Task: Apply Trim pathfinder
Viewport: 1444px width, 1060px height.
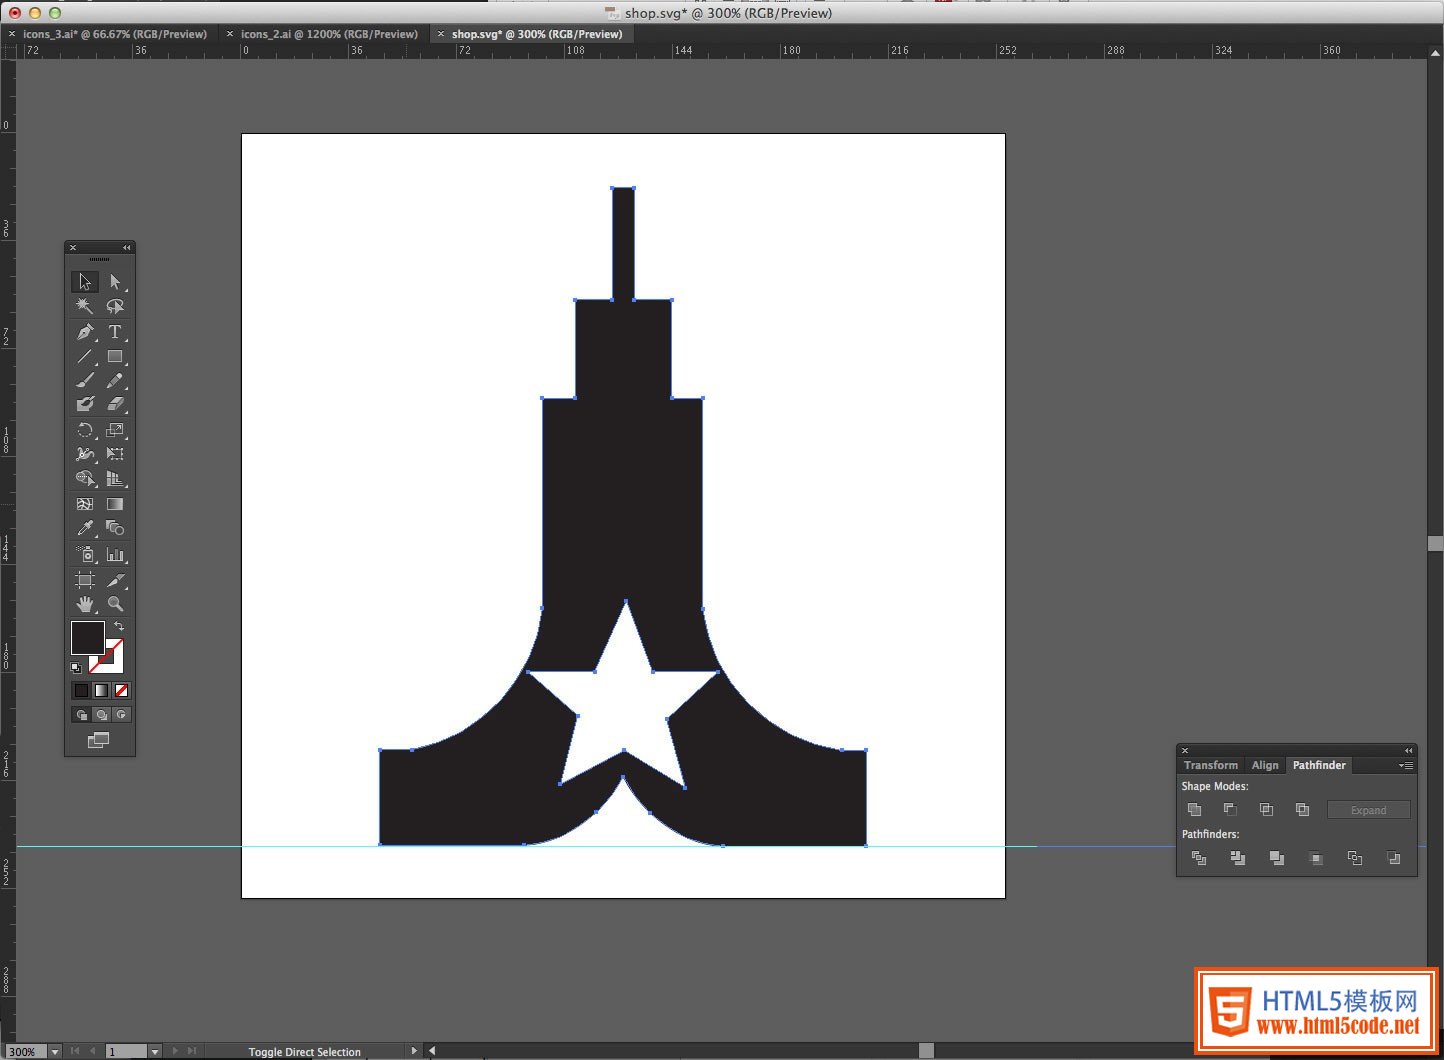Action: pyautogui.click(x=1237, y=858)
